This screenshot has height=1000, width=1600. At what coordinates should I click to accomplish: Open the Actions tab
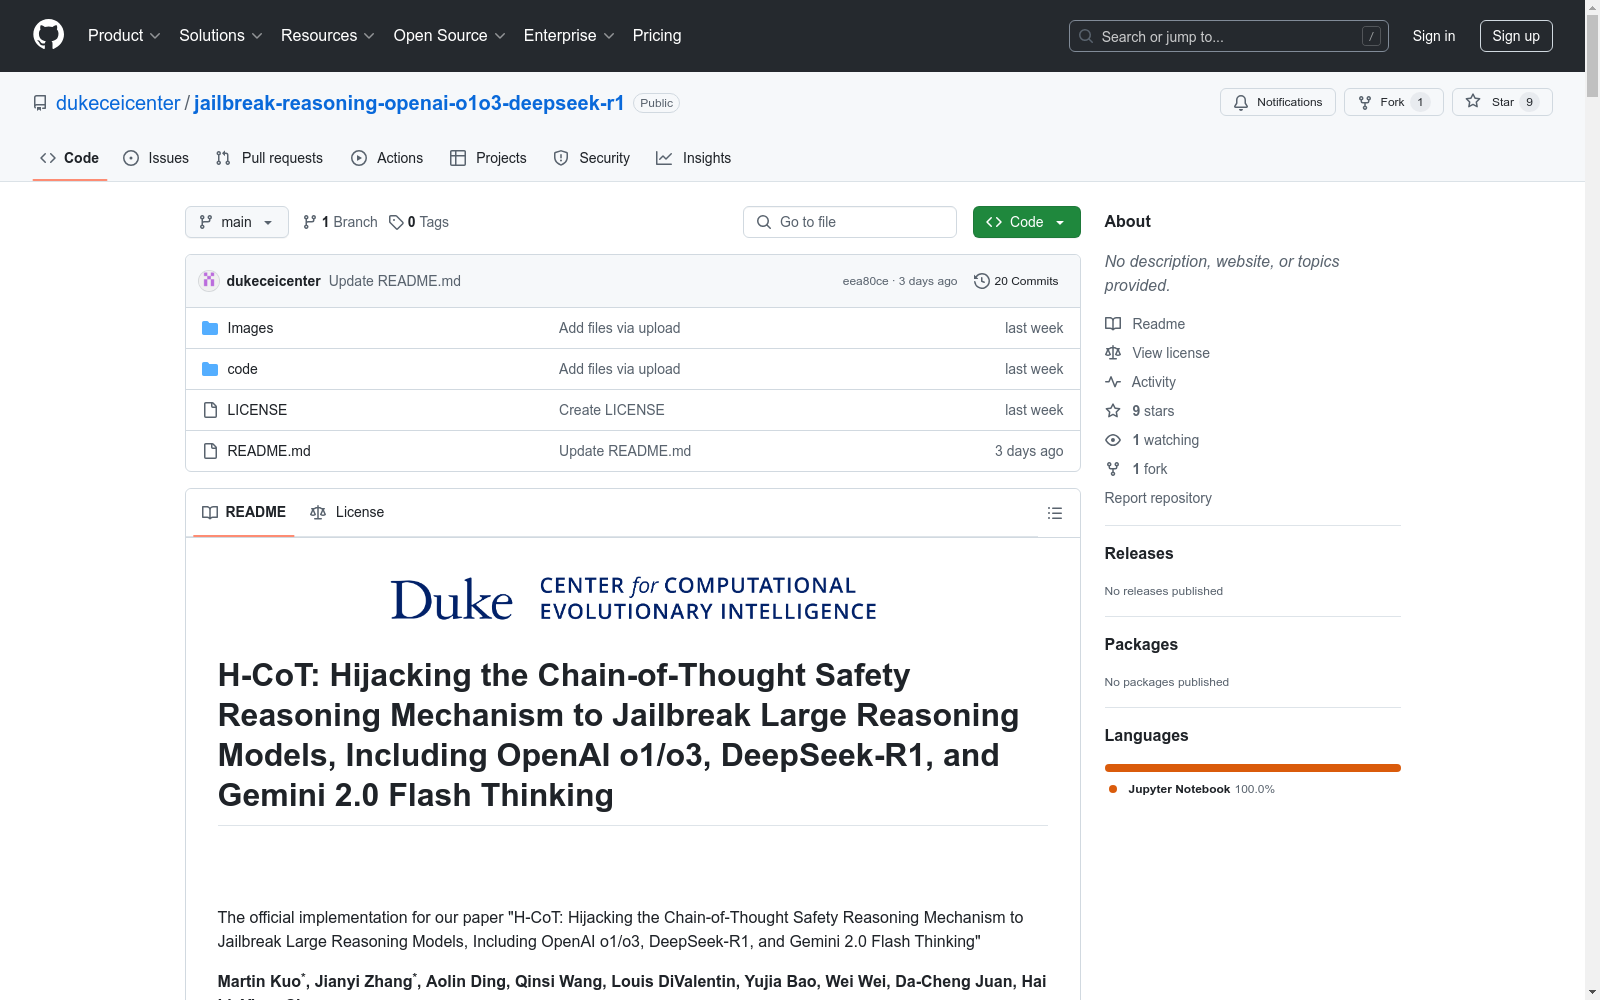click(x=387, y=158)
